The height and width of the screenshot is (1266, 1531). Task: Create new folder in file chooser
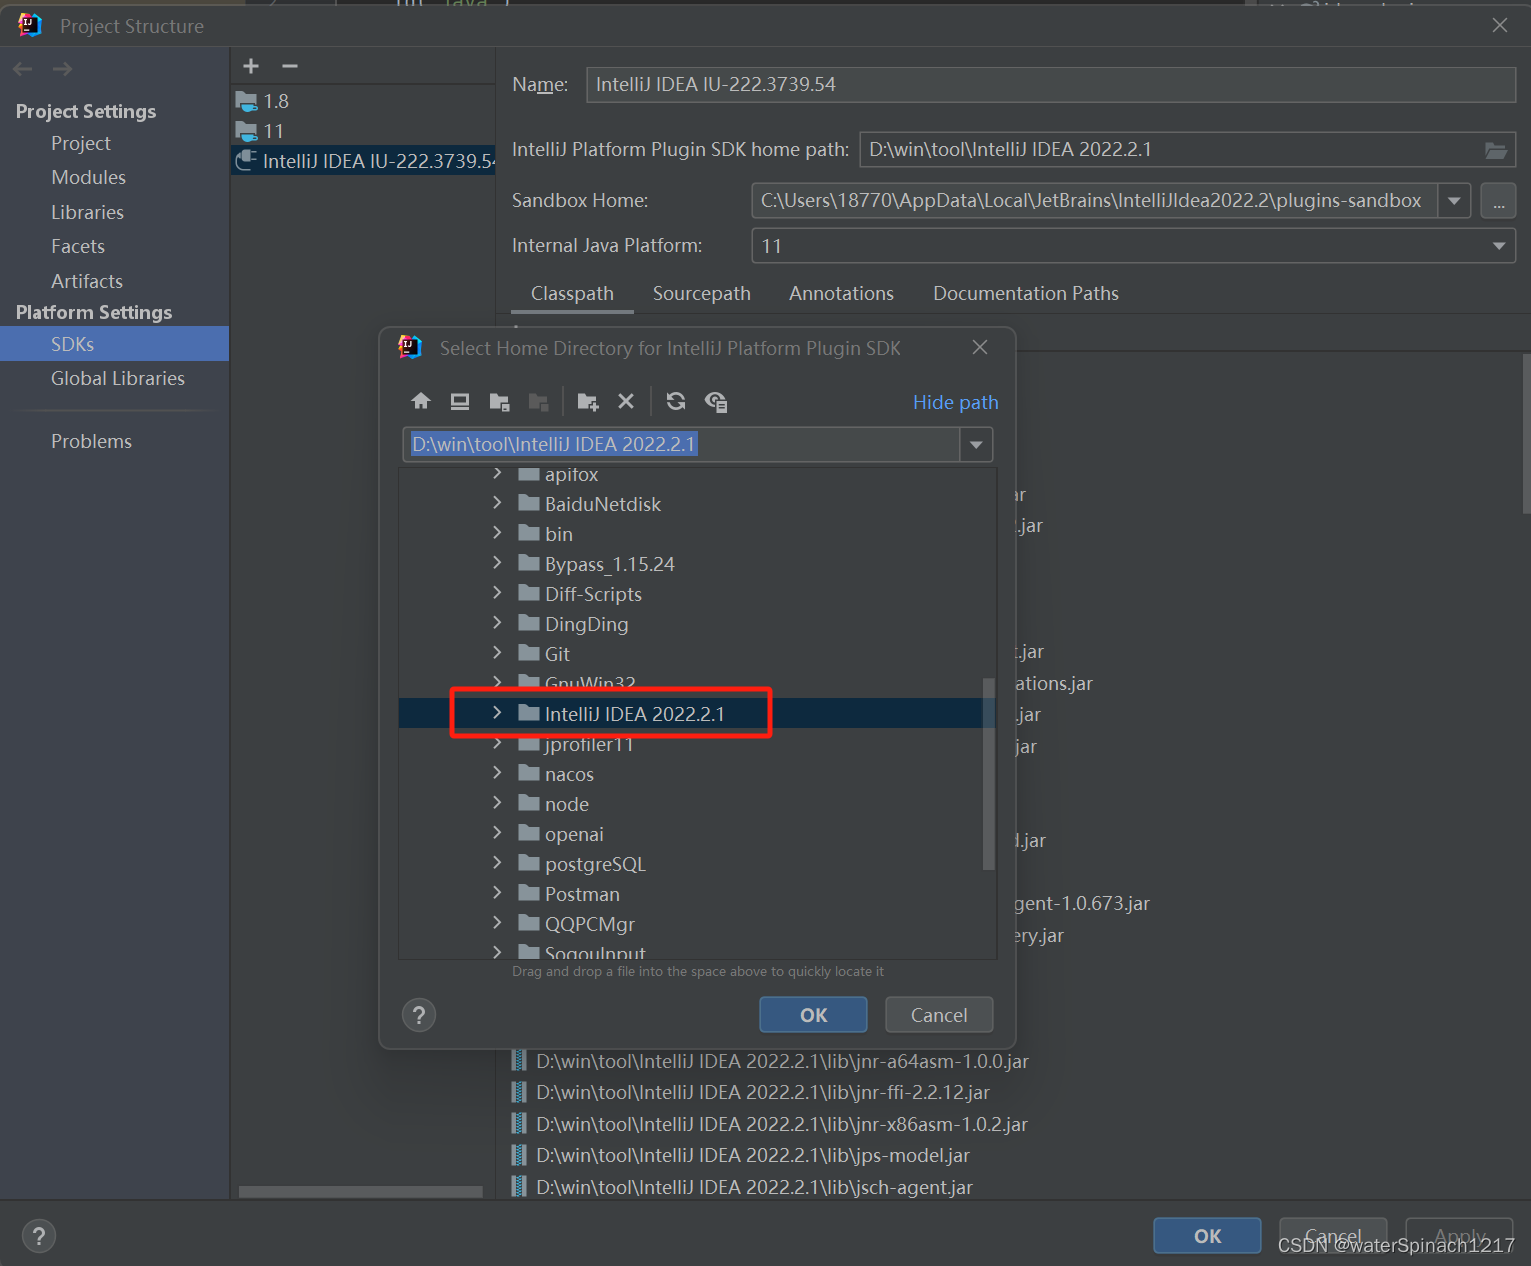tap(588, 401)
